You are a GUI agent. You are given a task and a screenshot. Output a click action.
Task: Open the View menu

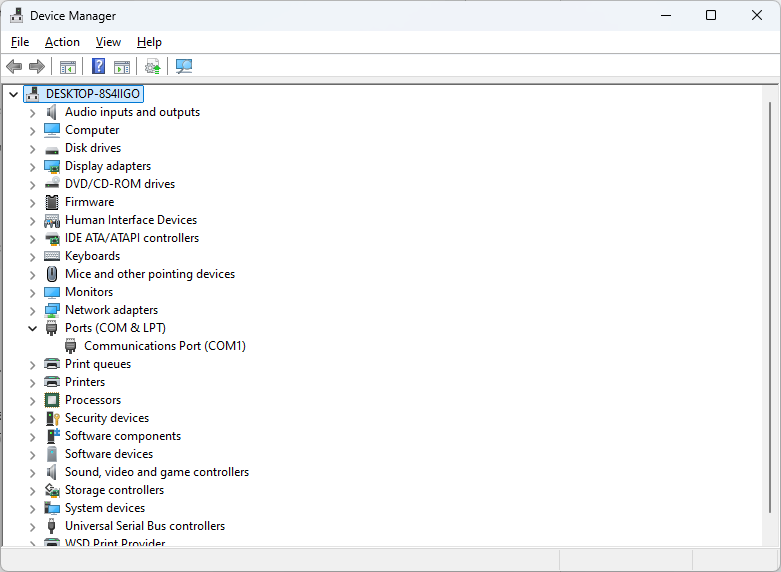pos(108,42)
